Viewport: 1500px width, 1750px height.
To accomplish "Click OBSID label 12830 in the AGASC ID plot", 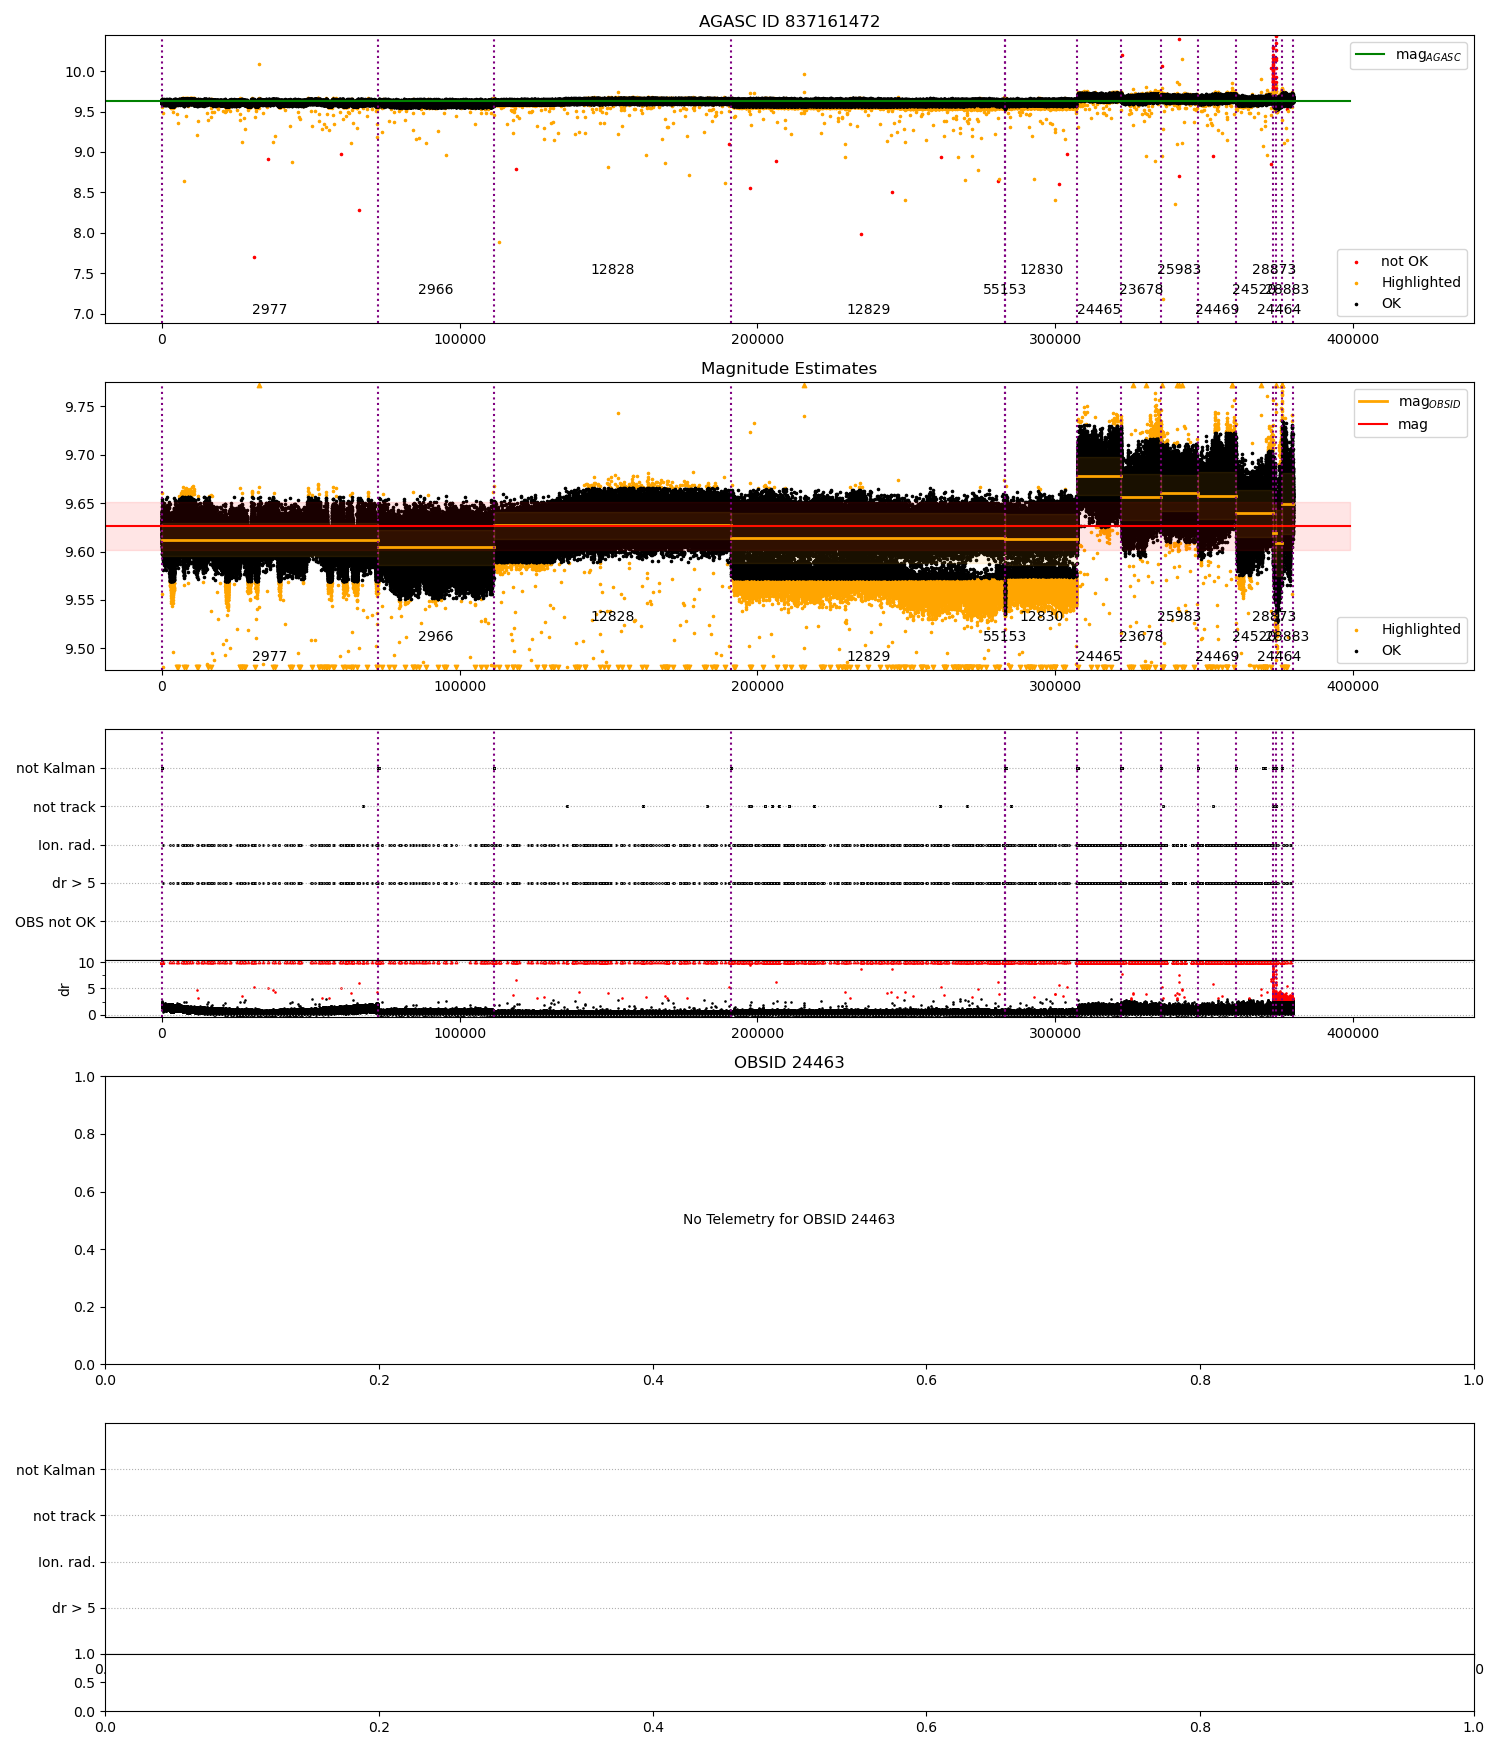I will [1041, 270].
